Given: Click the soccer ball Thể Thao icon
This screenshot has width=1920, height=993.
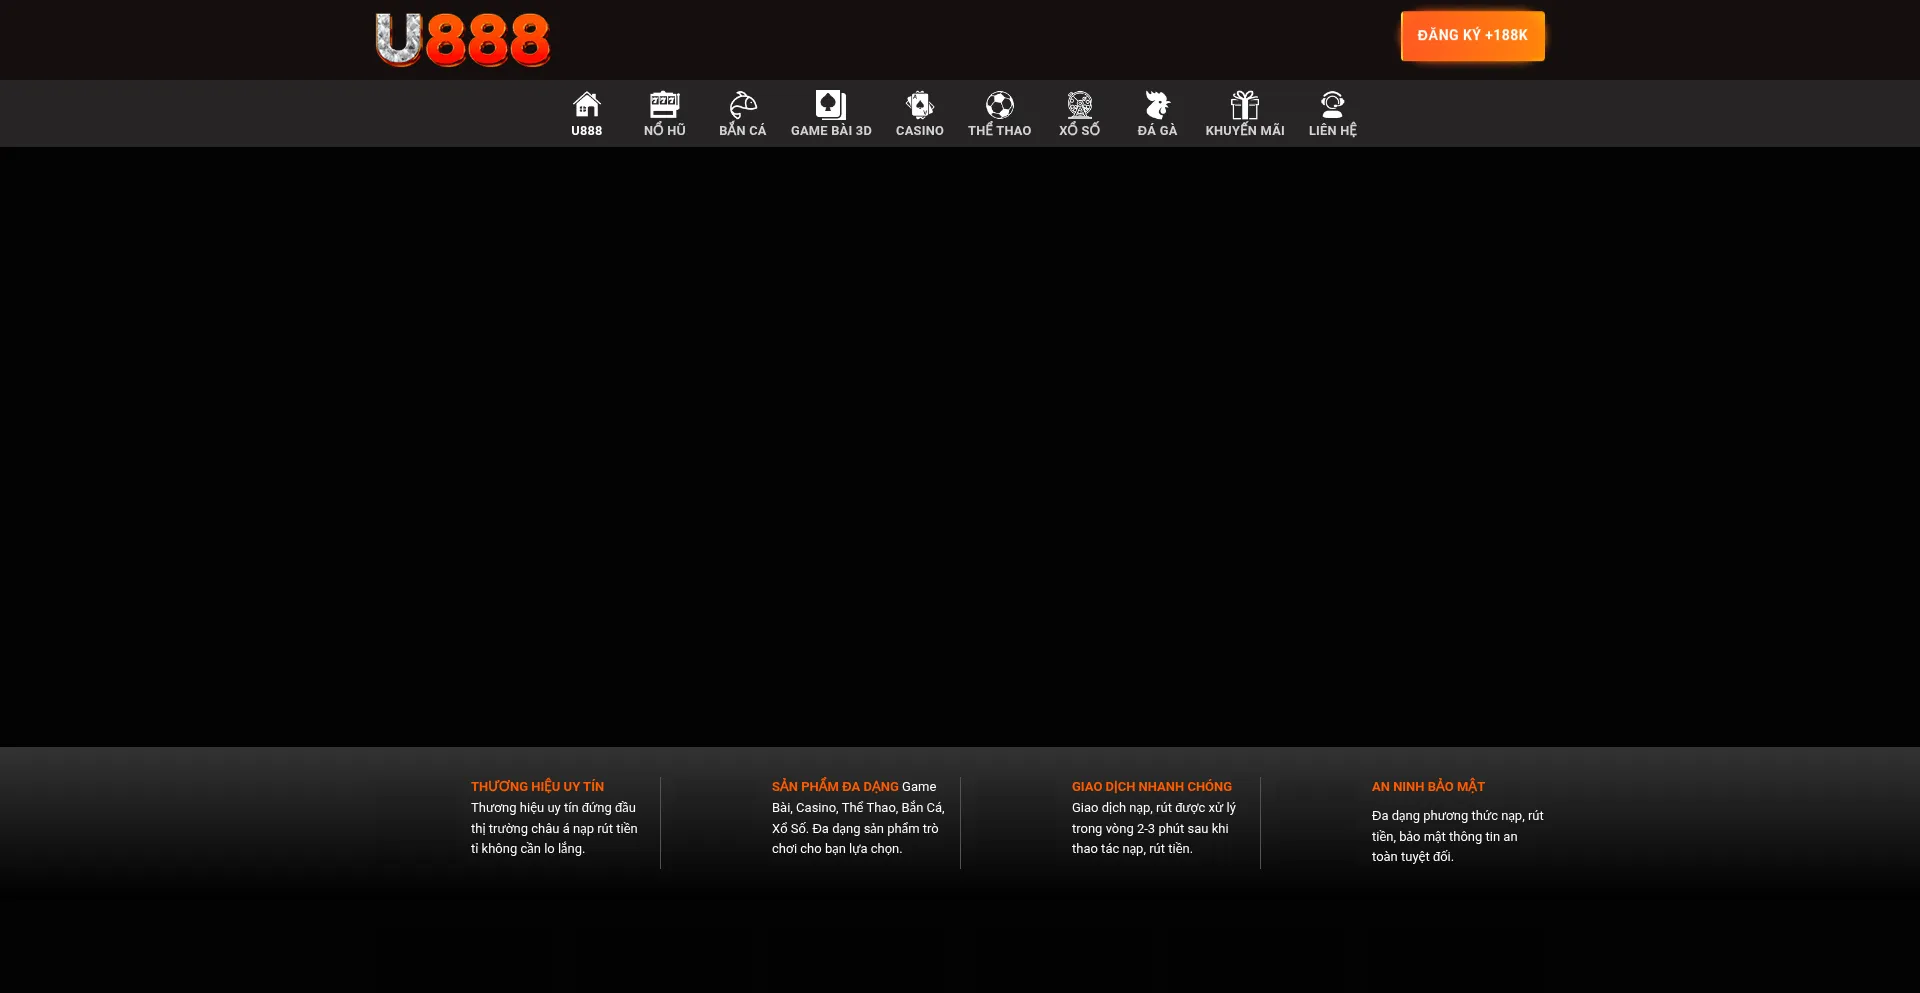Looking at the screenshot, I should tap(999, 104).
